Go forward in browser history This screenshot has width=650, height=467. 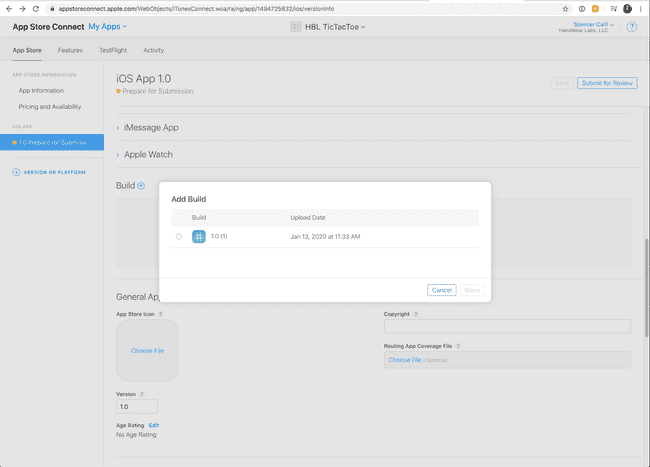(22, 9)
